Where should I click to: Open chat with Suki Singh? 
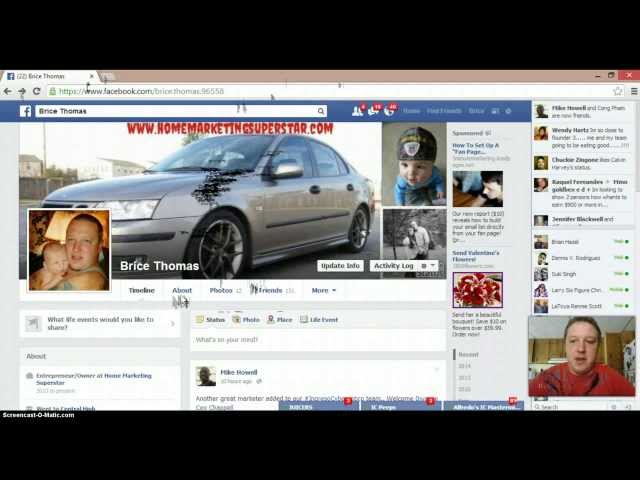coord(583,274)
